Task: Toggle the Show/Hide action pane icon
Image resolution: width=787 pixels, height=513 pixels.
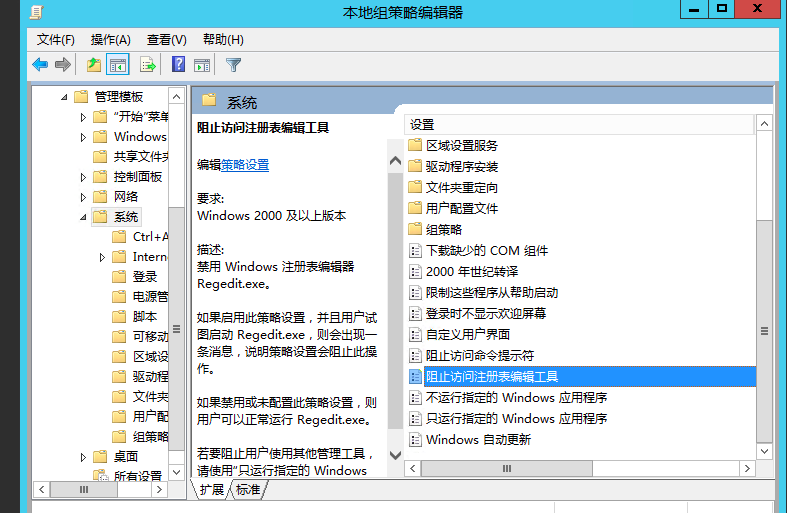Action: click(202, 65)
